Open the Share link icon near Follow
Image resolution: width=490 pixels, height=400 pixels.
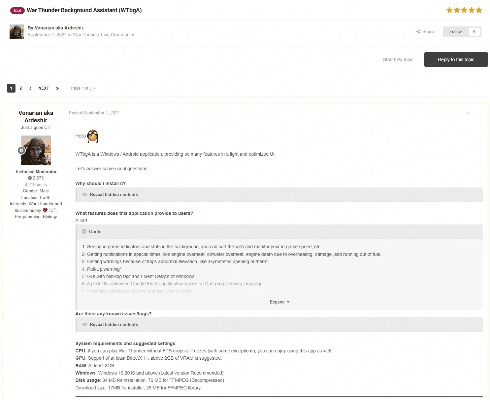[x=425, y=32]
